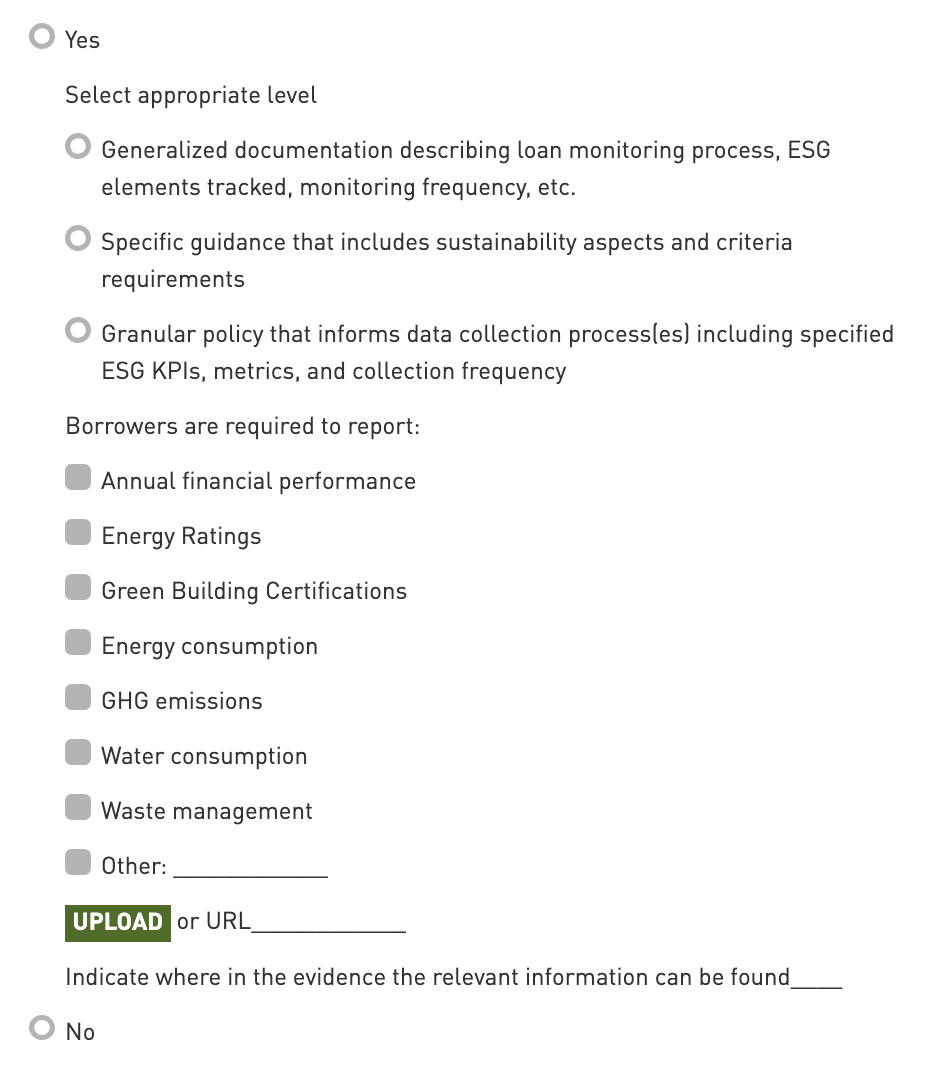The height and width of the screenshot is (1076, 942).
Task: Click the URL input field
Action: point(329,922)
